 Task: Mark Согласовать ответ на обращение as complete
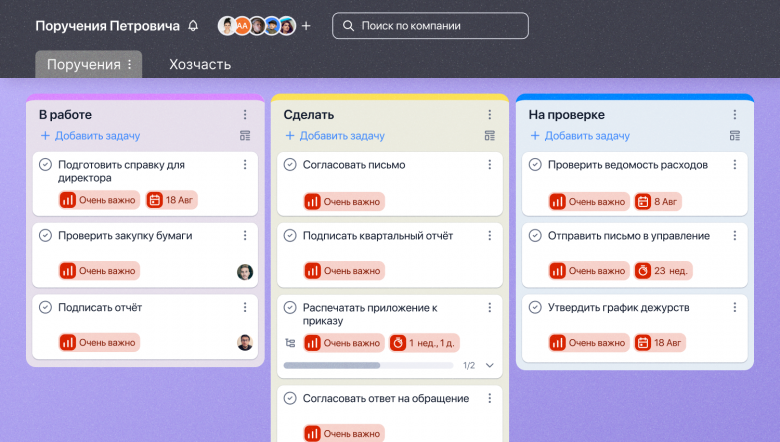[290, 398]
